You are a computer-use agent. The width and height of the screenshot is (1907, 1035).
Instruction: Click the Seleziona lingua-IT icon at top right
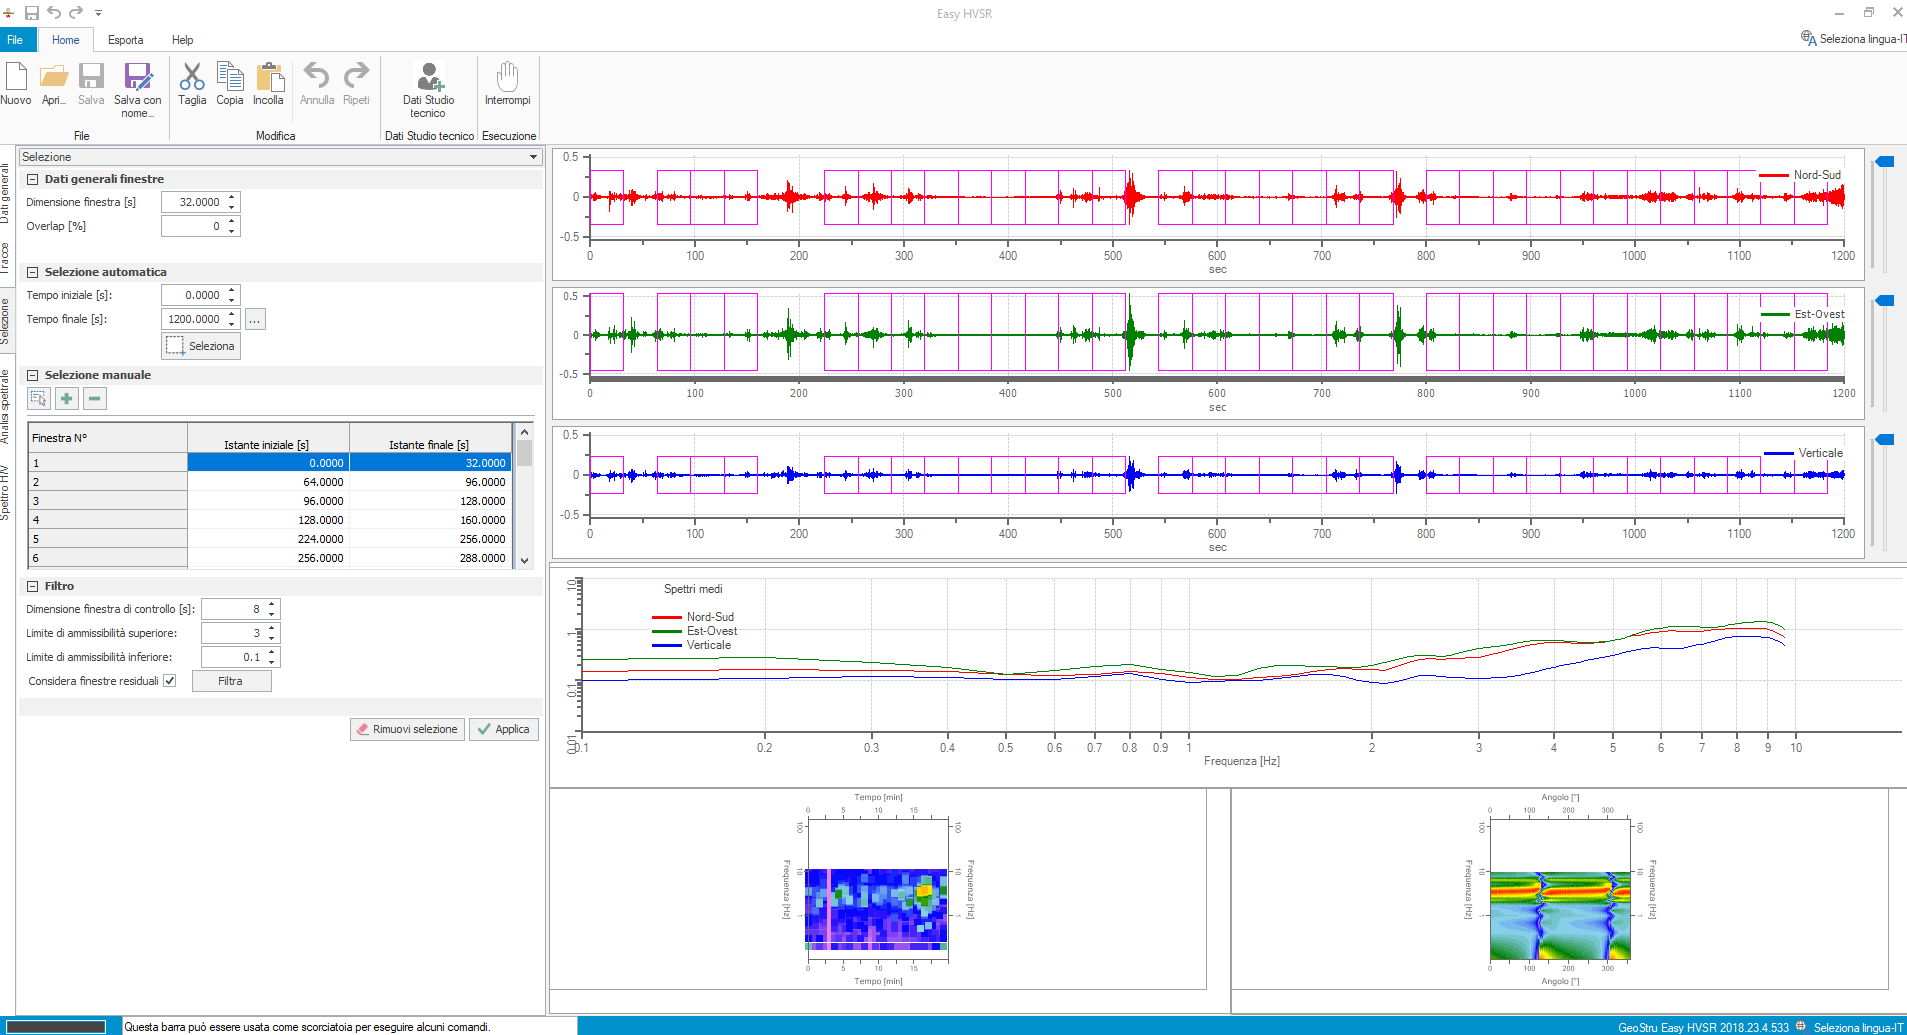[x=1809, y=38]
